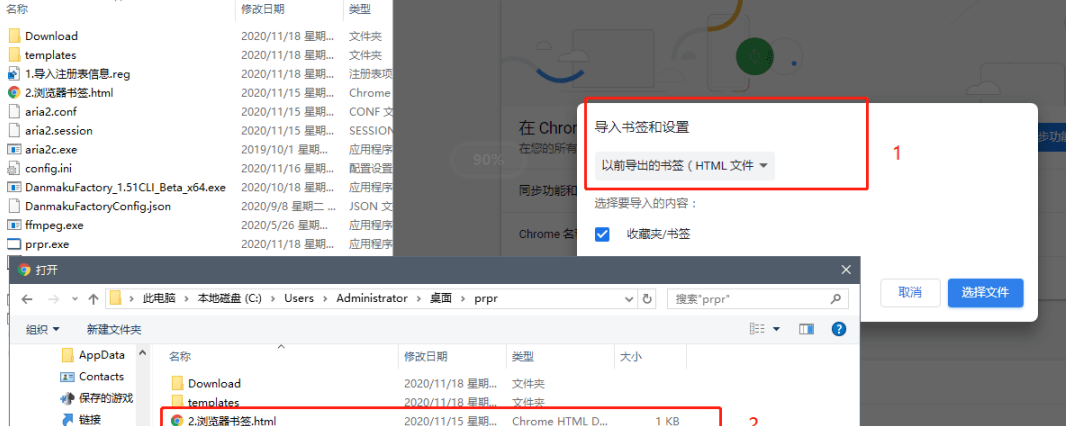The image size is (1066, 426).
Task: Select 2.浏览器书签.html in the Open dialog
Action: pos(232,421)
